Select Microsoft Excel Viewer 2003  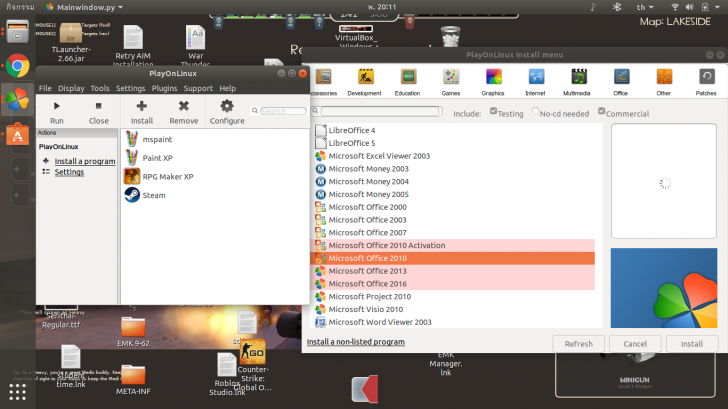click(x=452, y=156)
